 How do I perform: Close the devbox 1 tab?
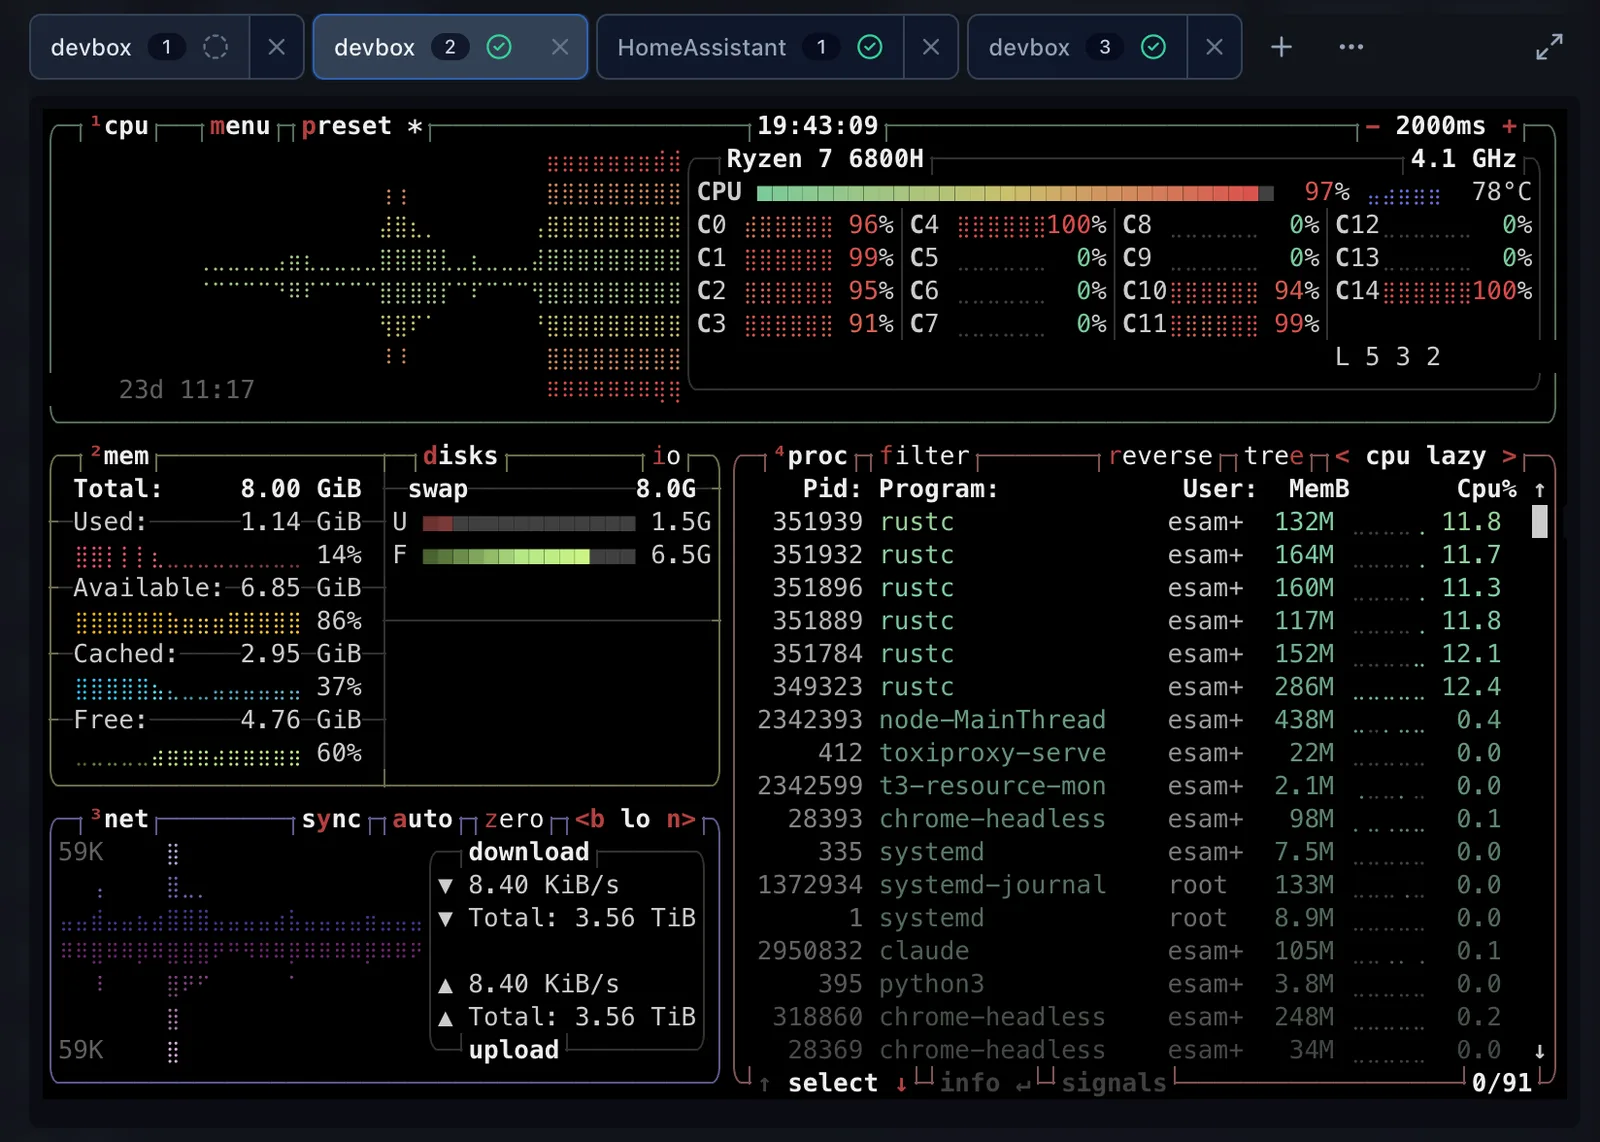pos(277,47)
